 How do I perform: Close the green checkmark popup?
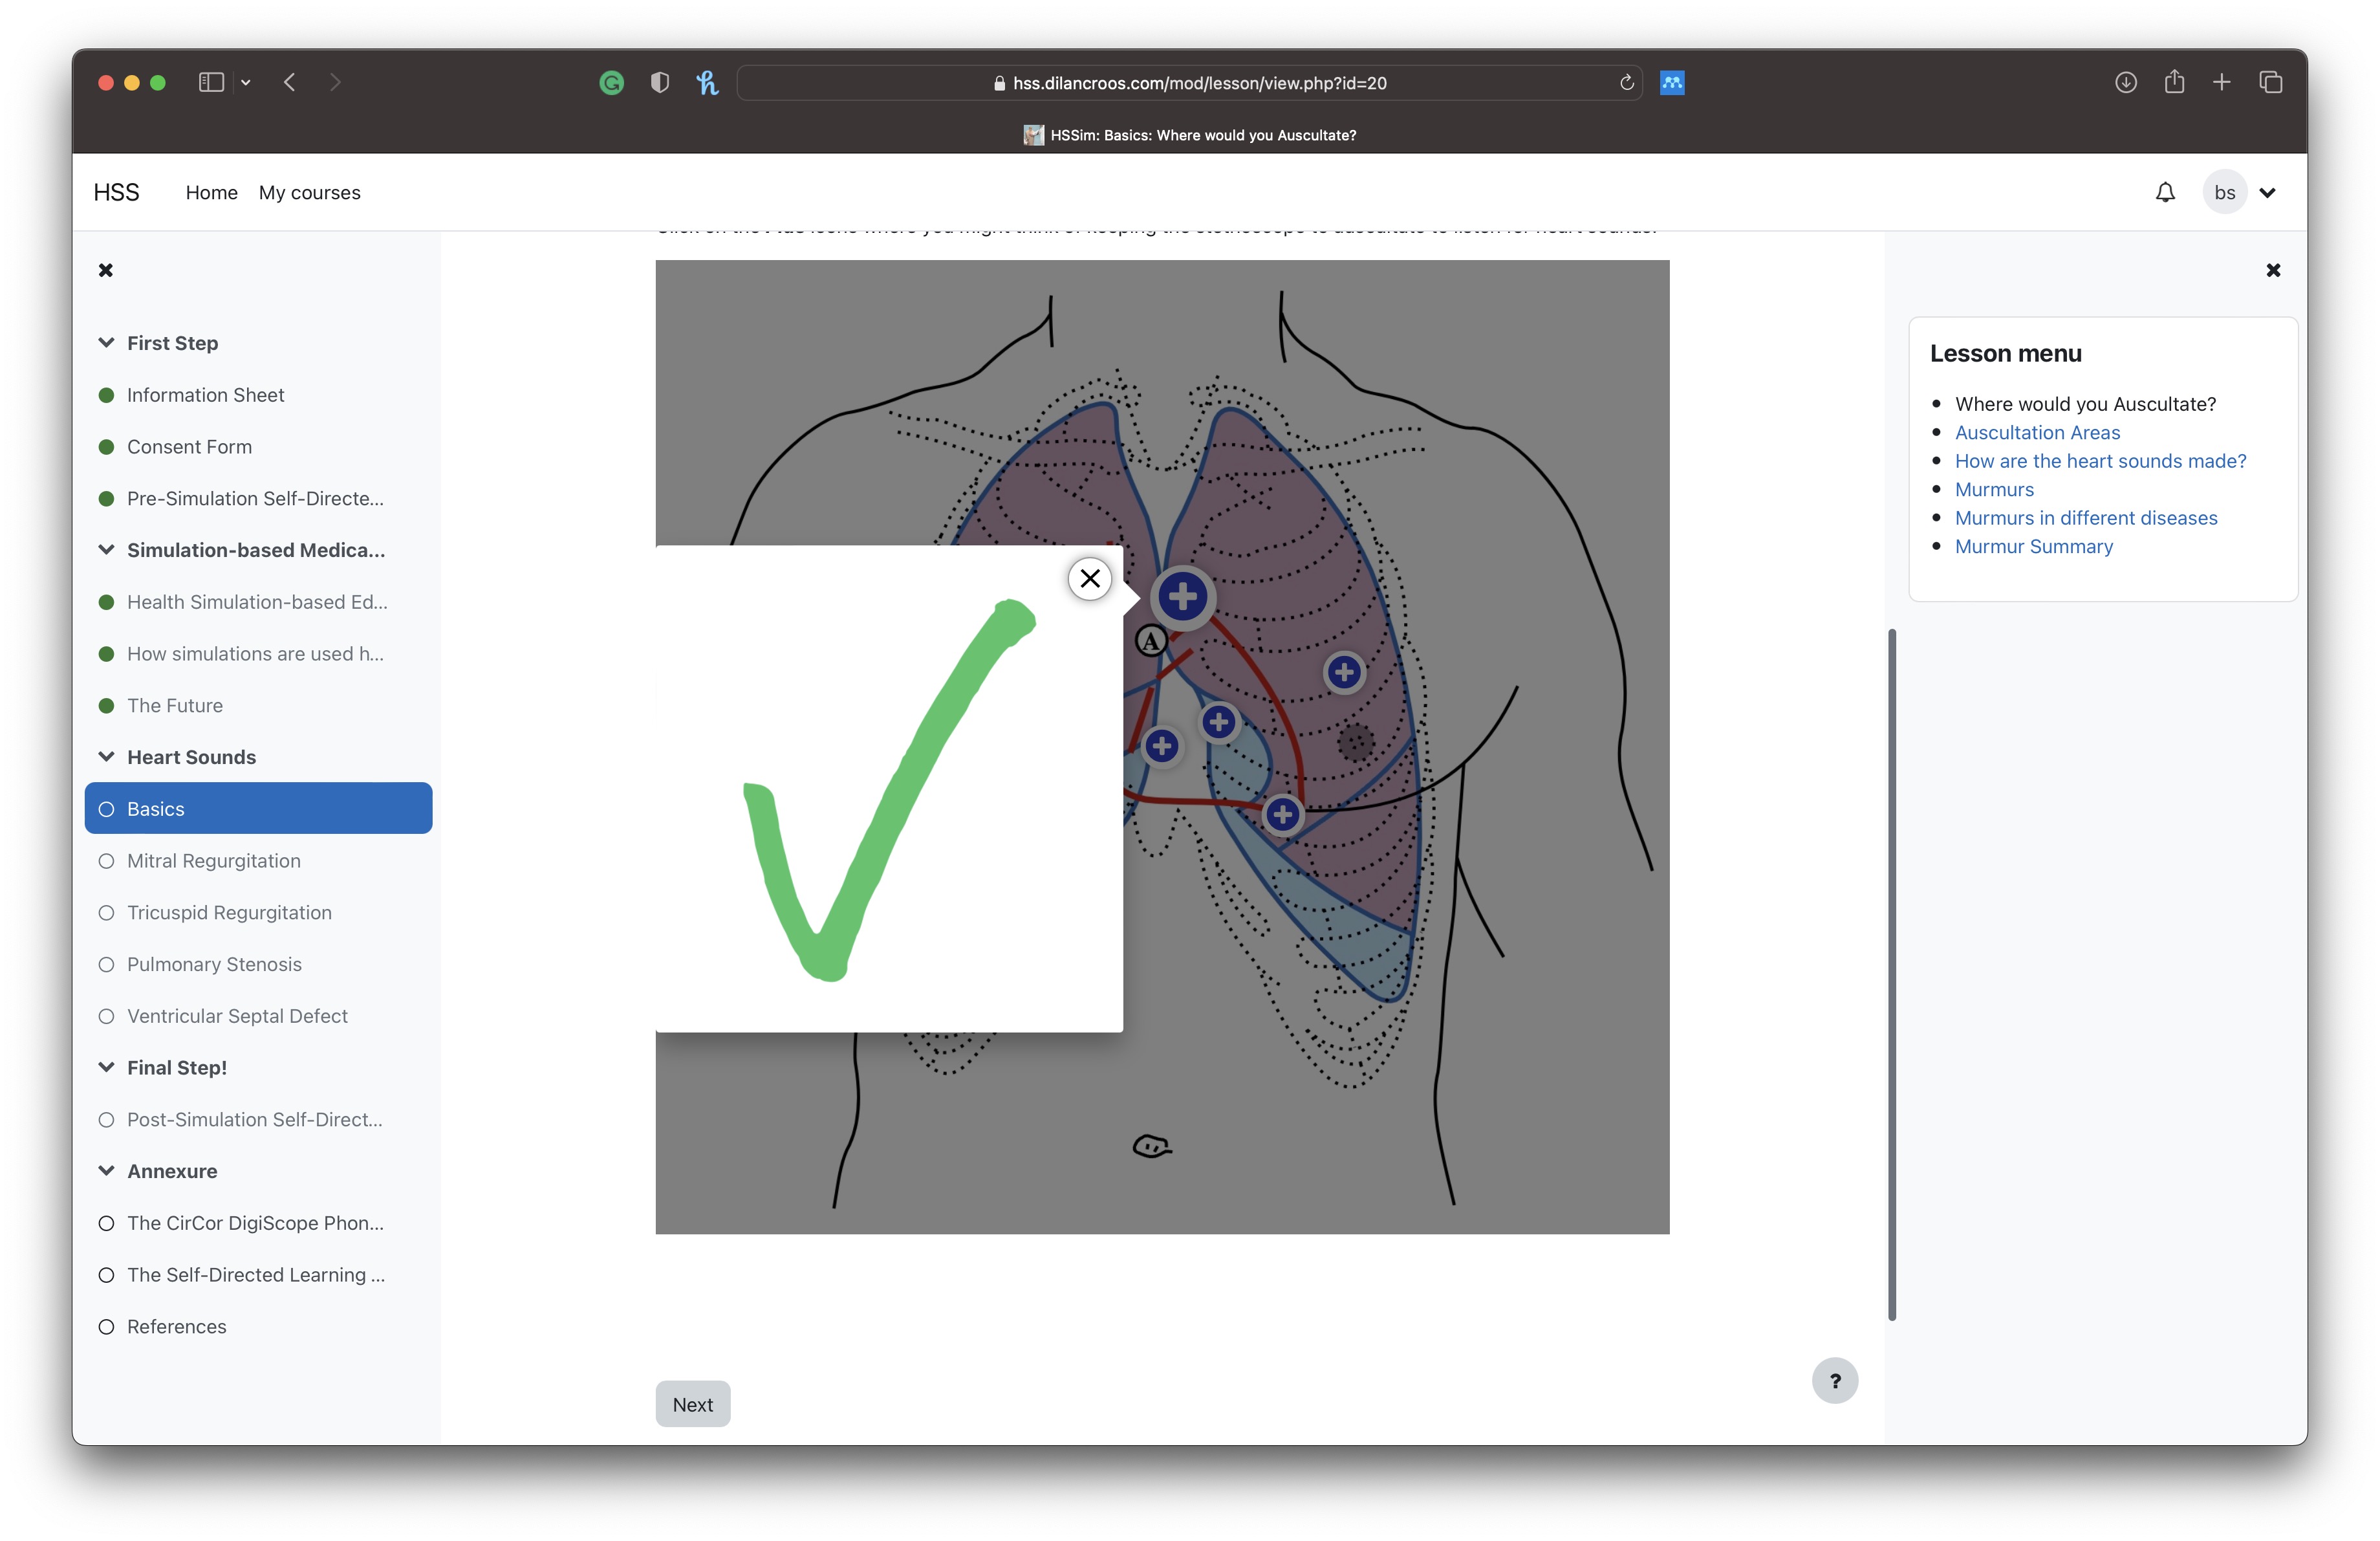coord(1090,578)
